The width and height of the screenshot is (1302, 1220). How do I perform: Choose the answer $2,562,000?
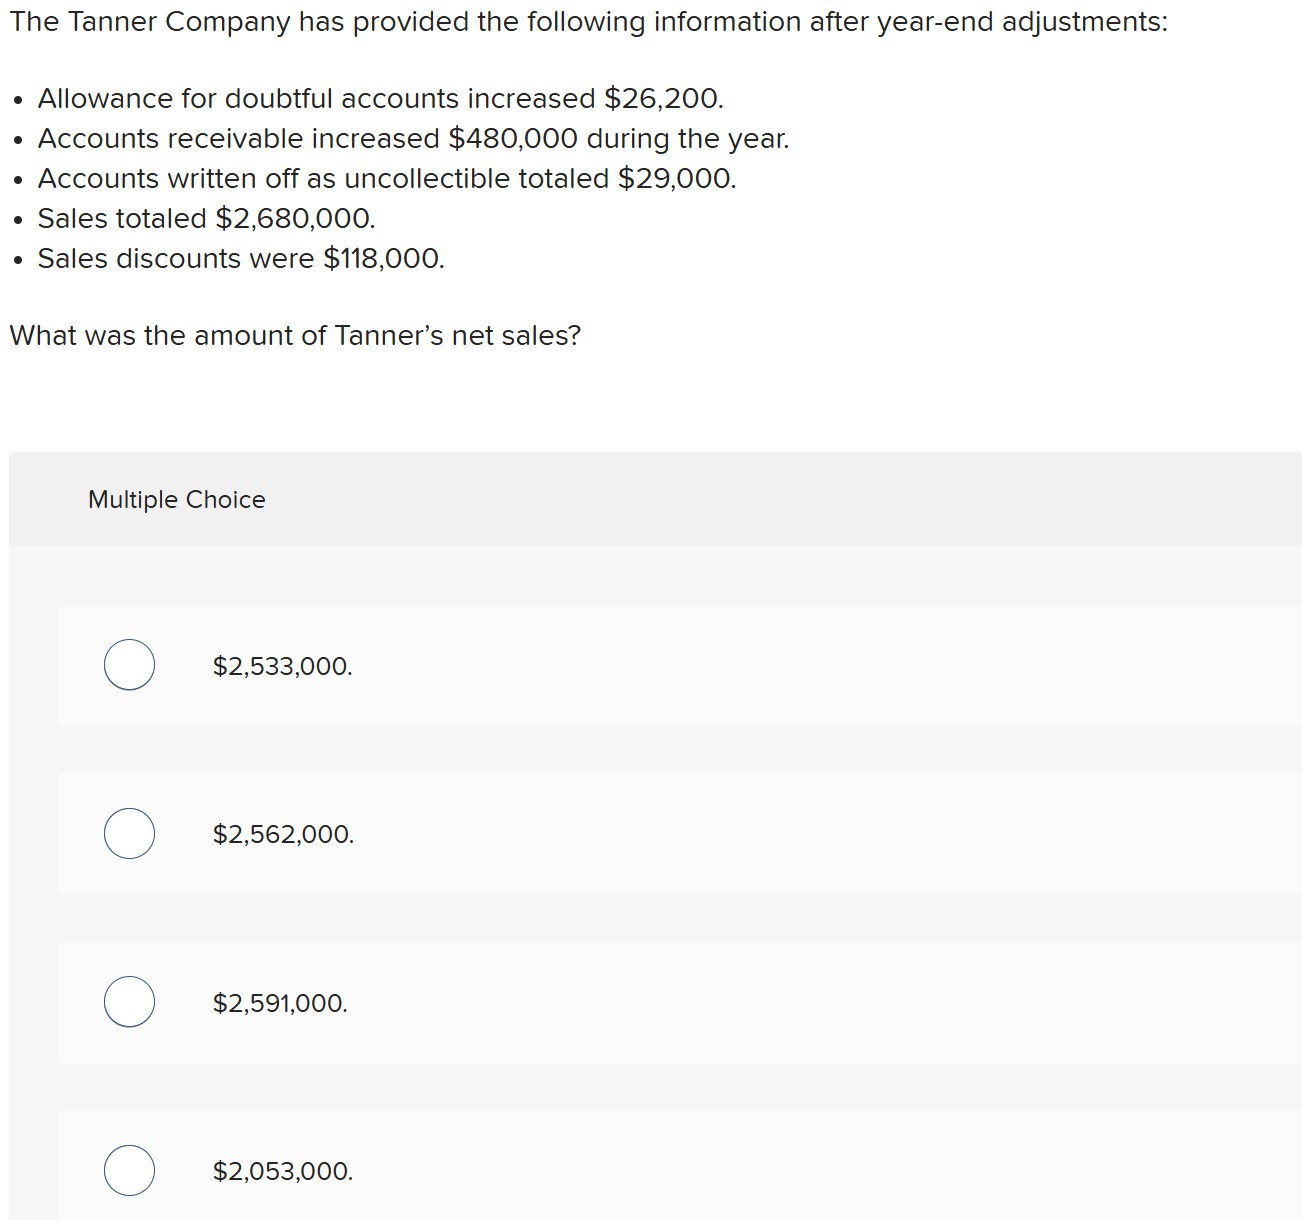[x=283, y=833]
